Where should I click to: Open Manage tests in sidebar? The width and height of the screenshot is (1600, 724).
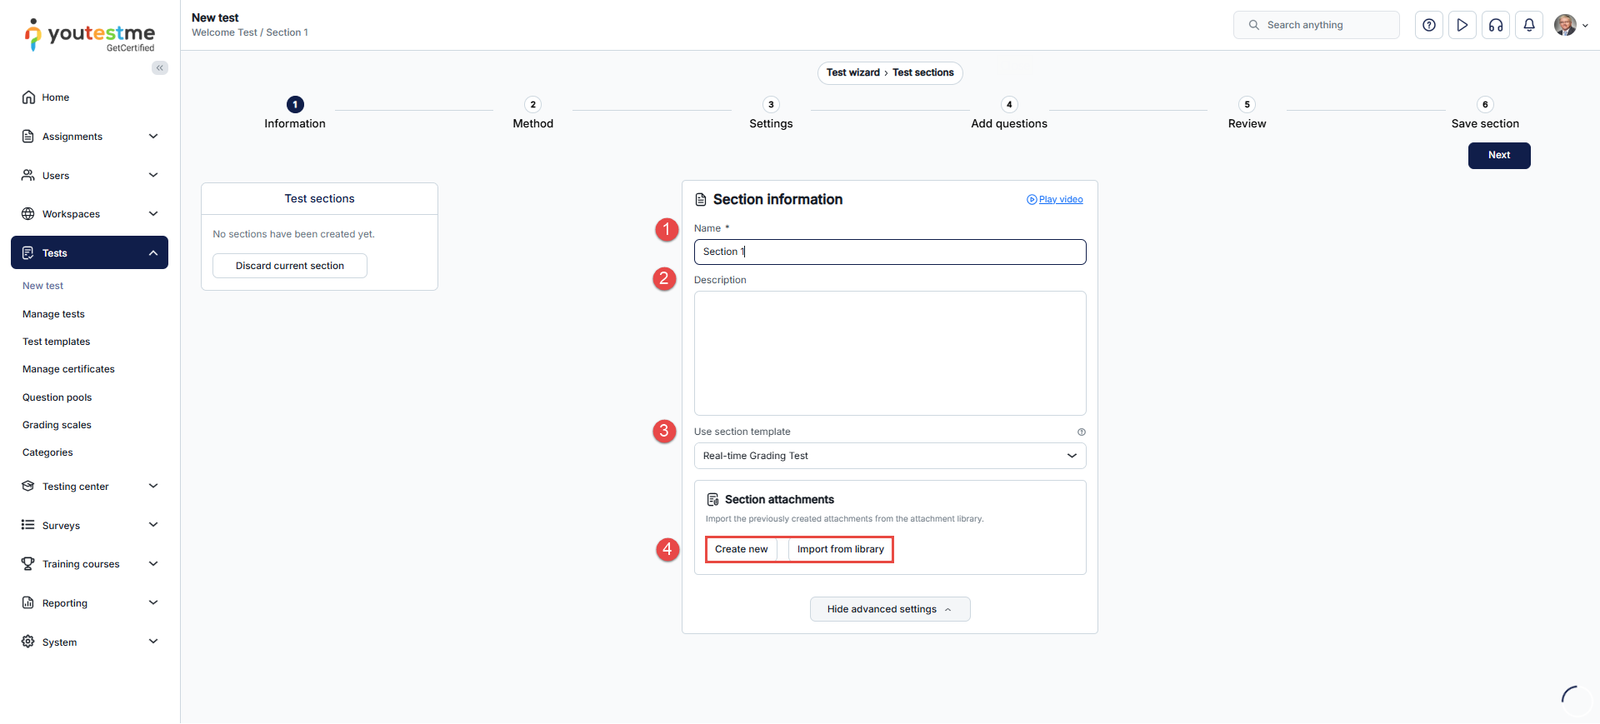54,314
